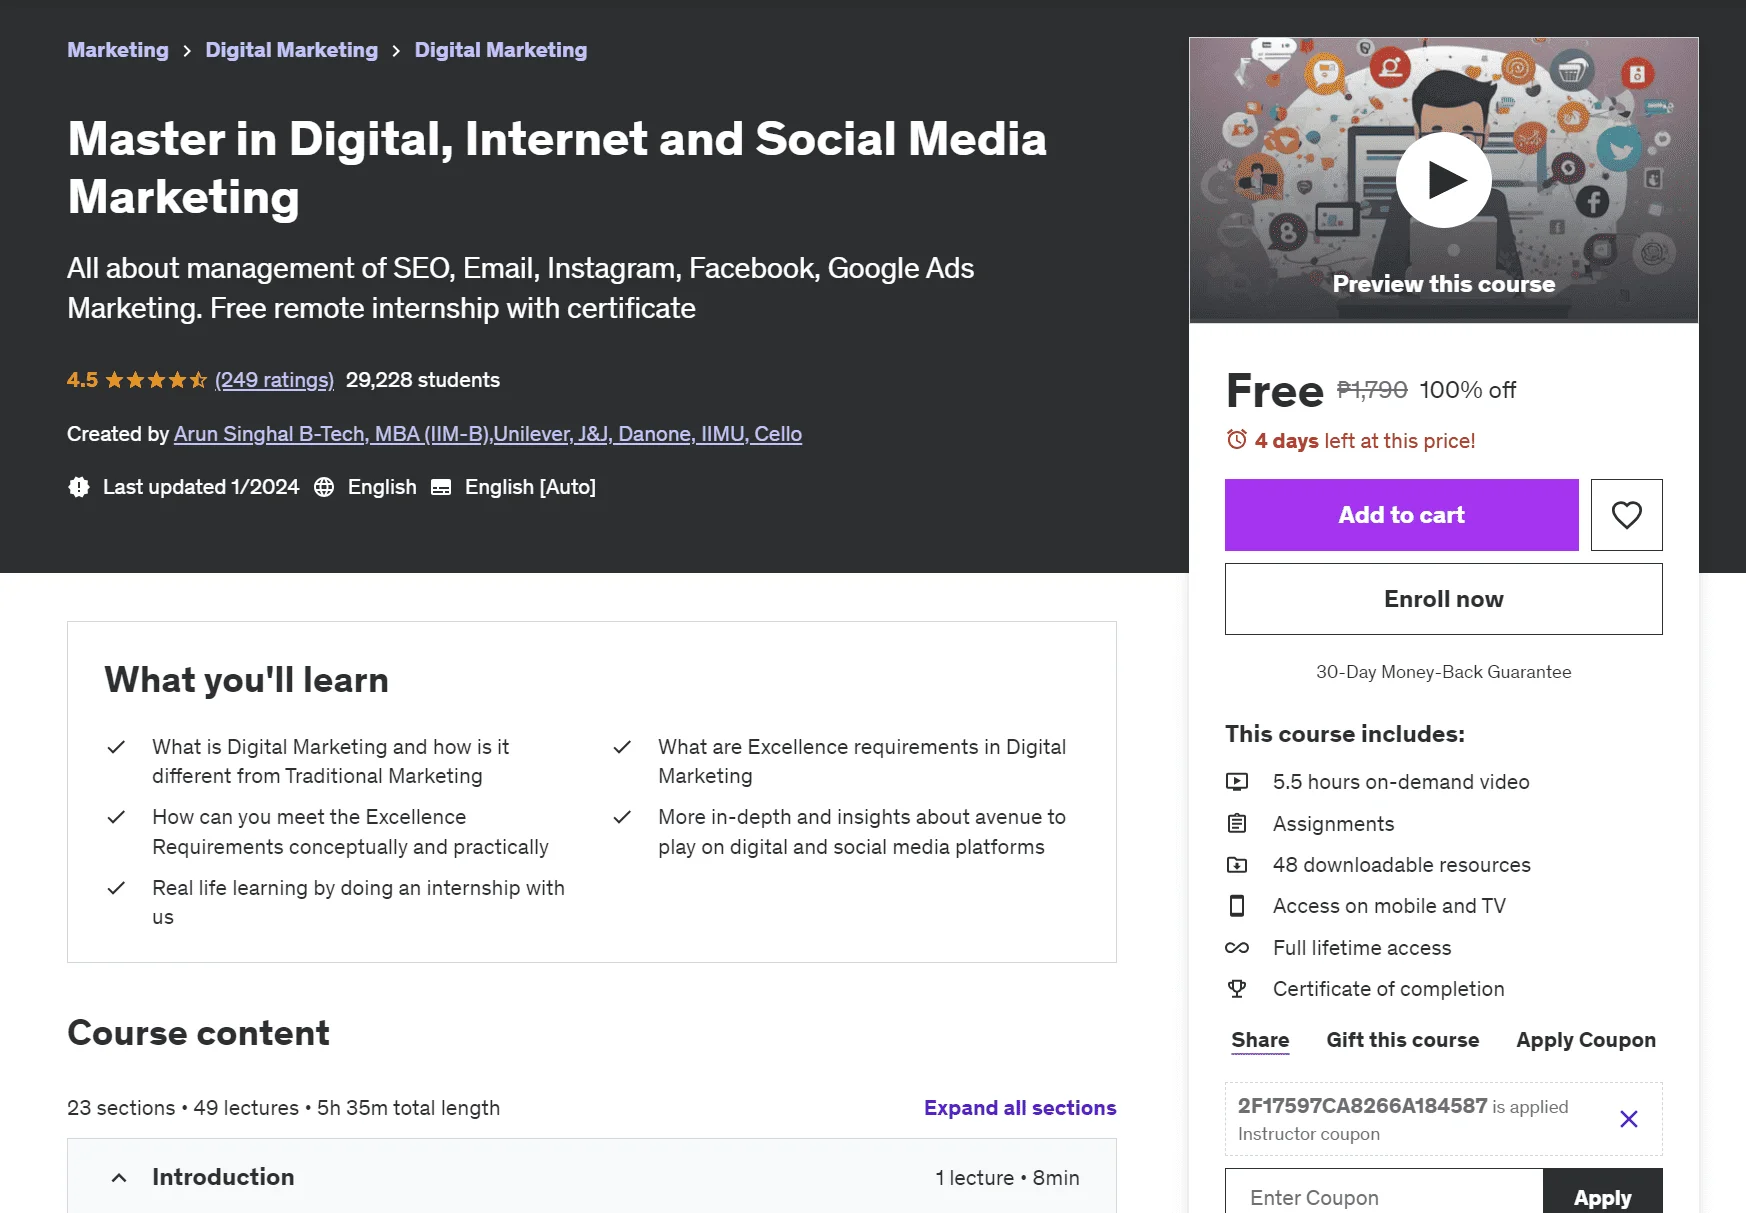The image size is (1746, 1213).
Task: Click the checkmark beside More in-depth insights item
Action: pyautogui.click(x=622, y=817)
